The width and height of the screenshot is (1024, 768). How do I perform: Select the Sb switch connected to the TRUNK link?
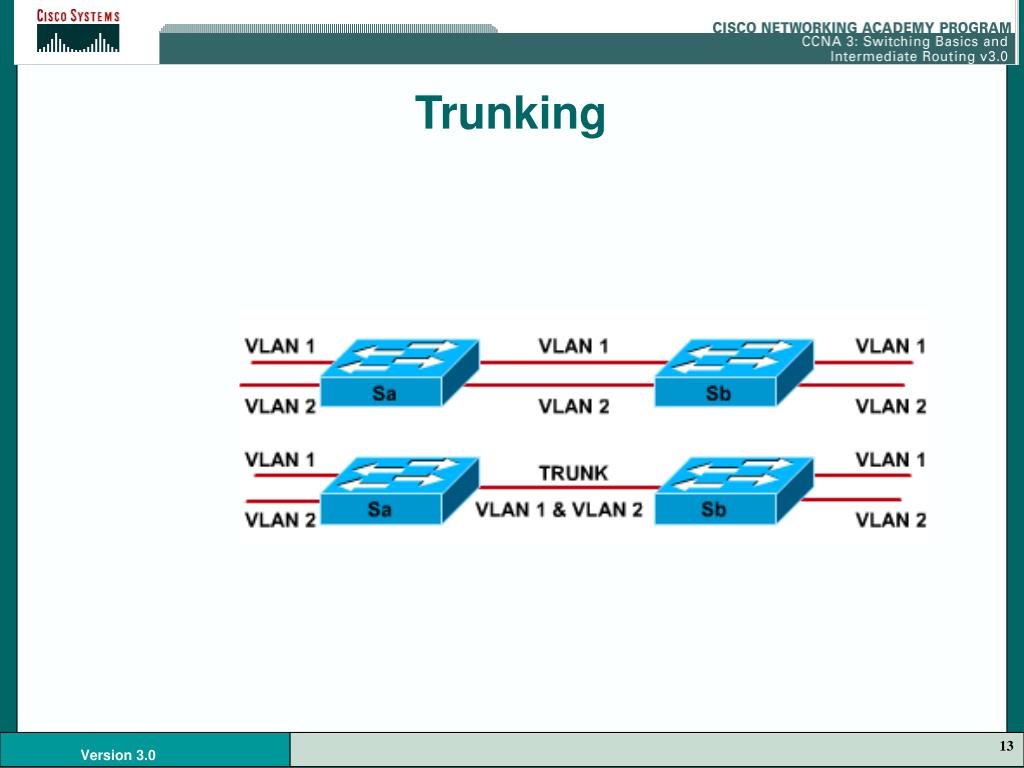(734, 490)
